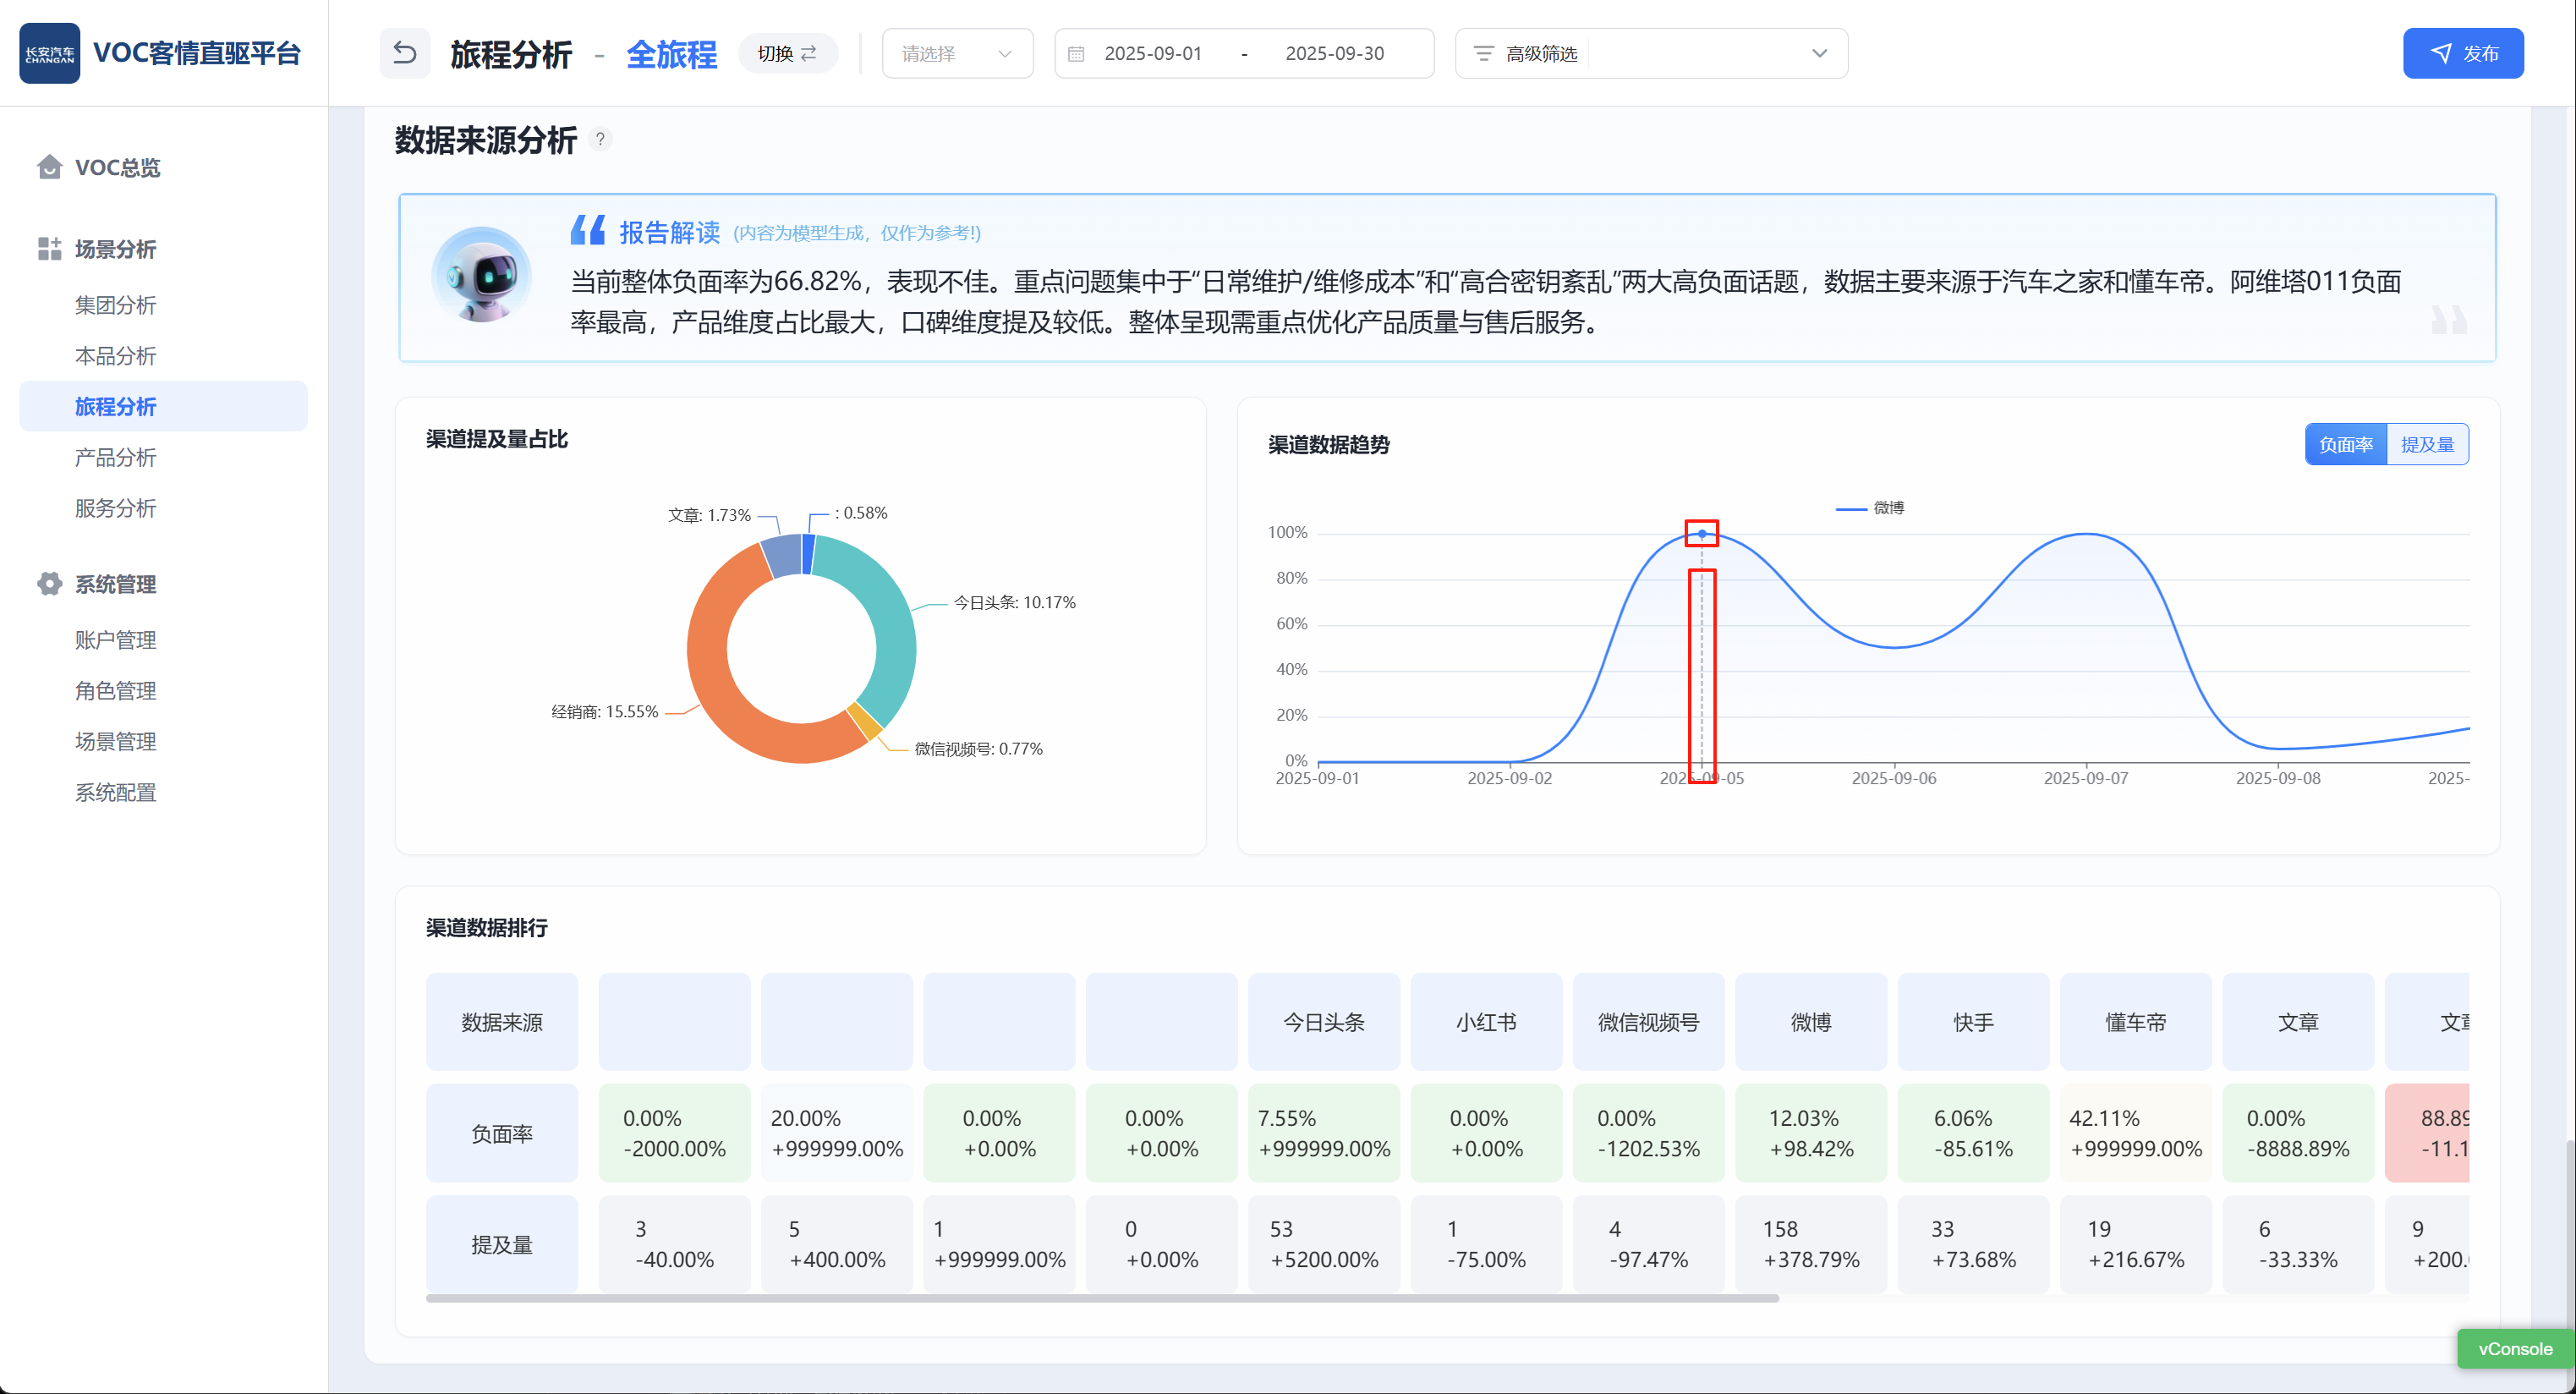Click the 场景分析 grid icon

pyautogui.click(x=49, y=249)
